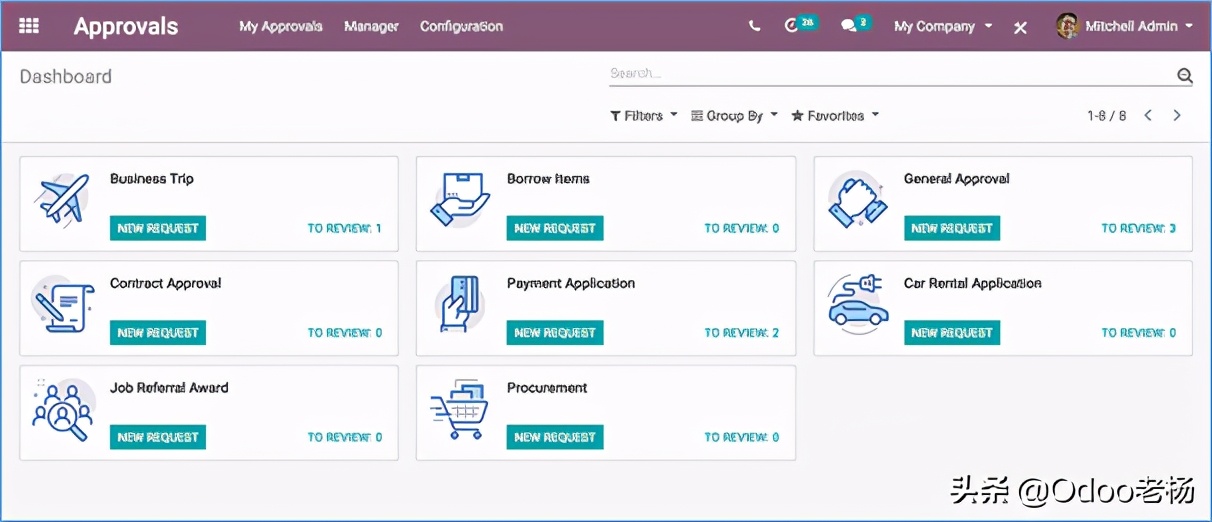Click the Business Trip card title
Screen dimensions: 1212x522
click(x=152, y=179)
